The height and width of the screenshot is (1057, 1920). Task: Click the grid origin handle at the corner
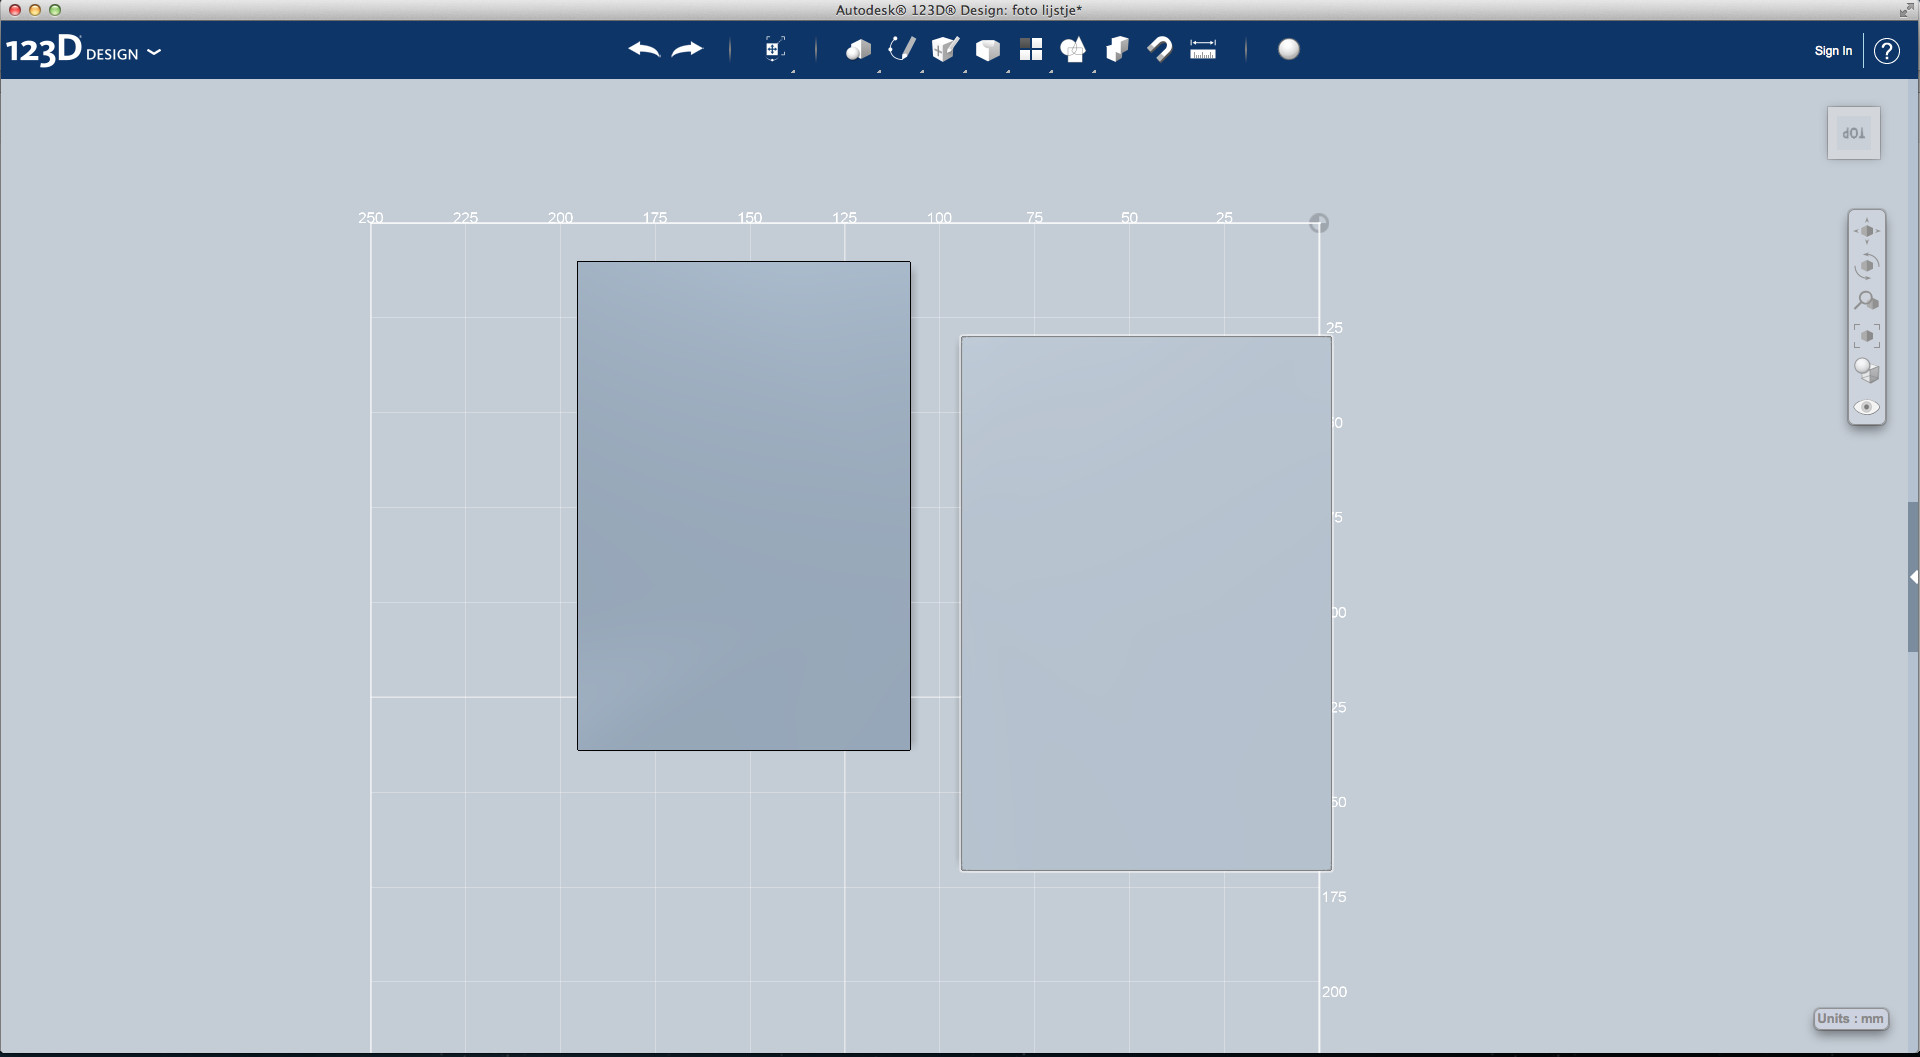coord(1319,223)
